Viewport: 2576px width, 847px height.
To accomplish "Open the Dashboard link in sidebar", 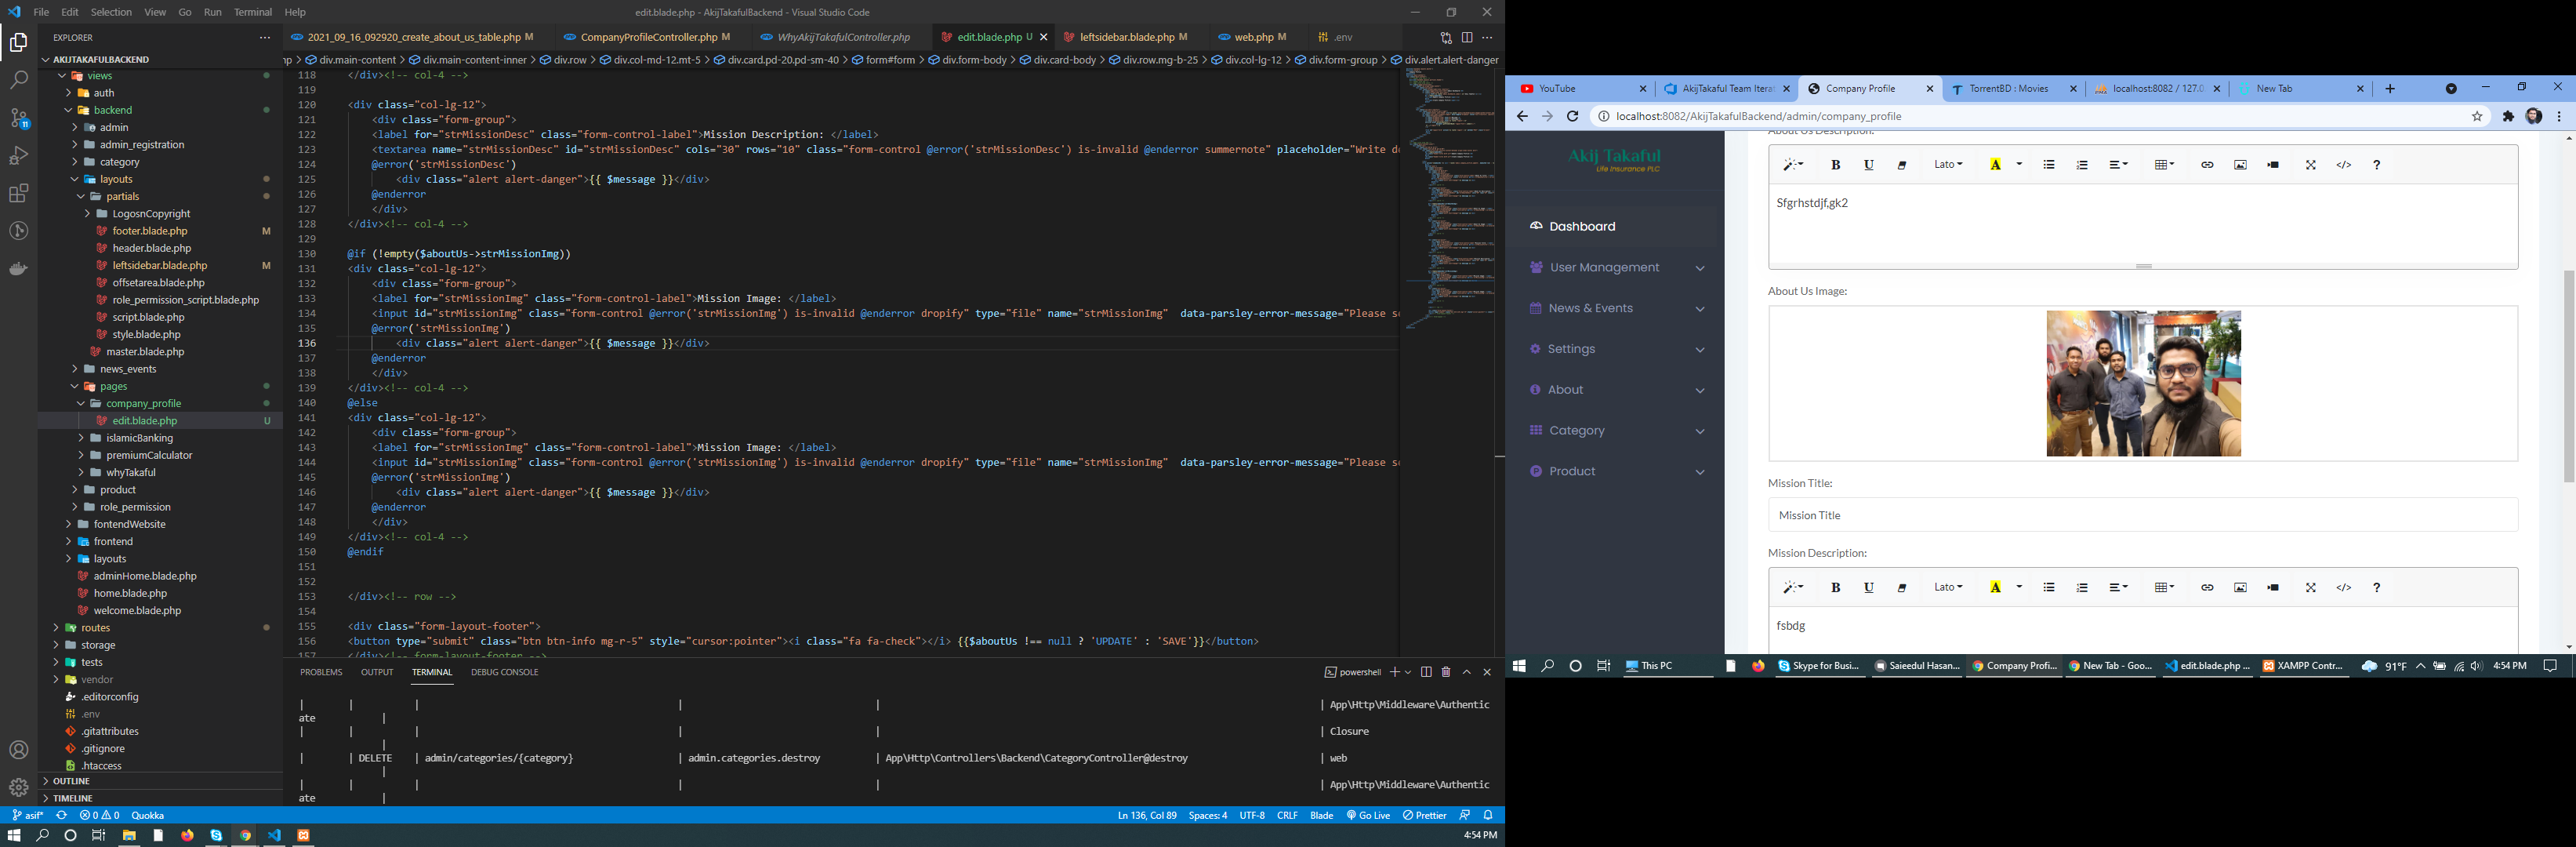I will [1582, 227].
